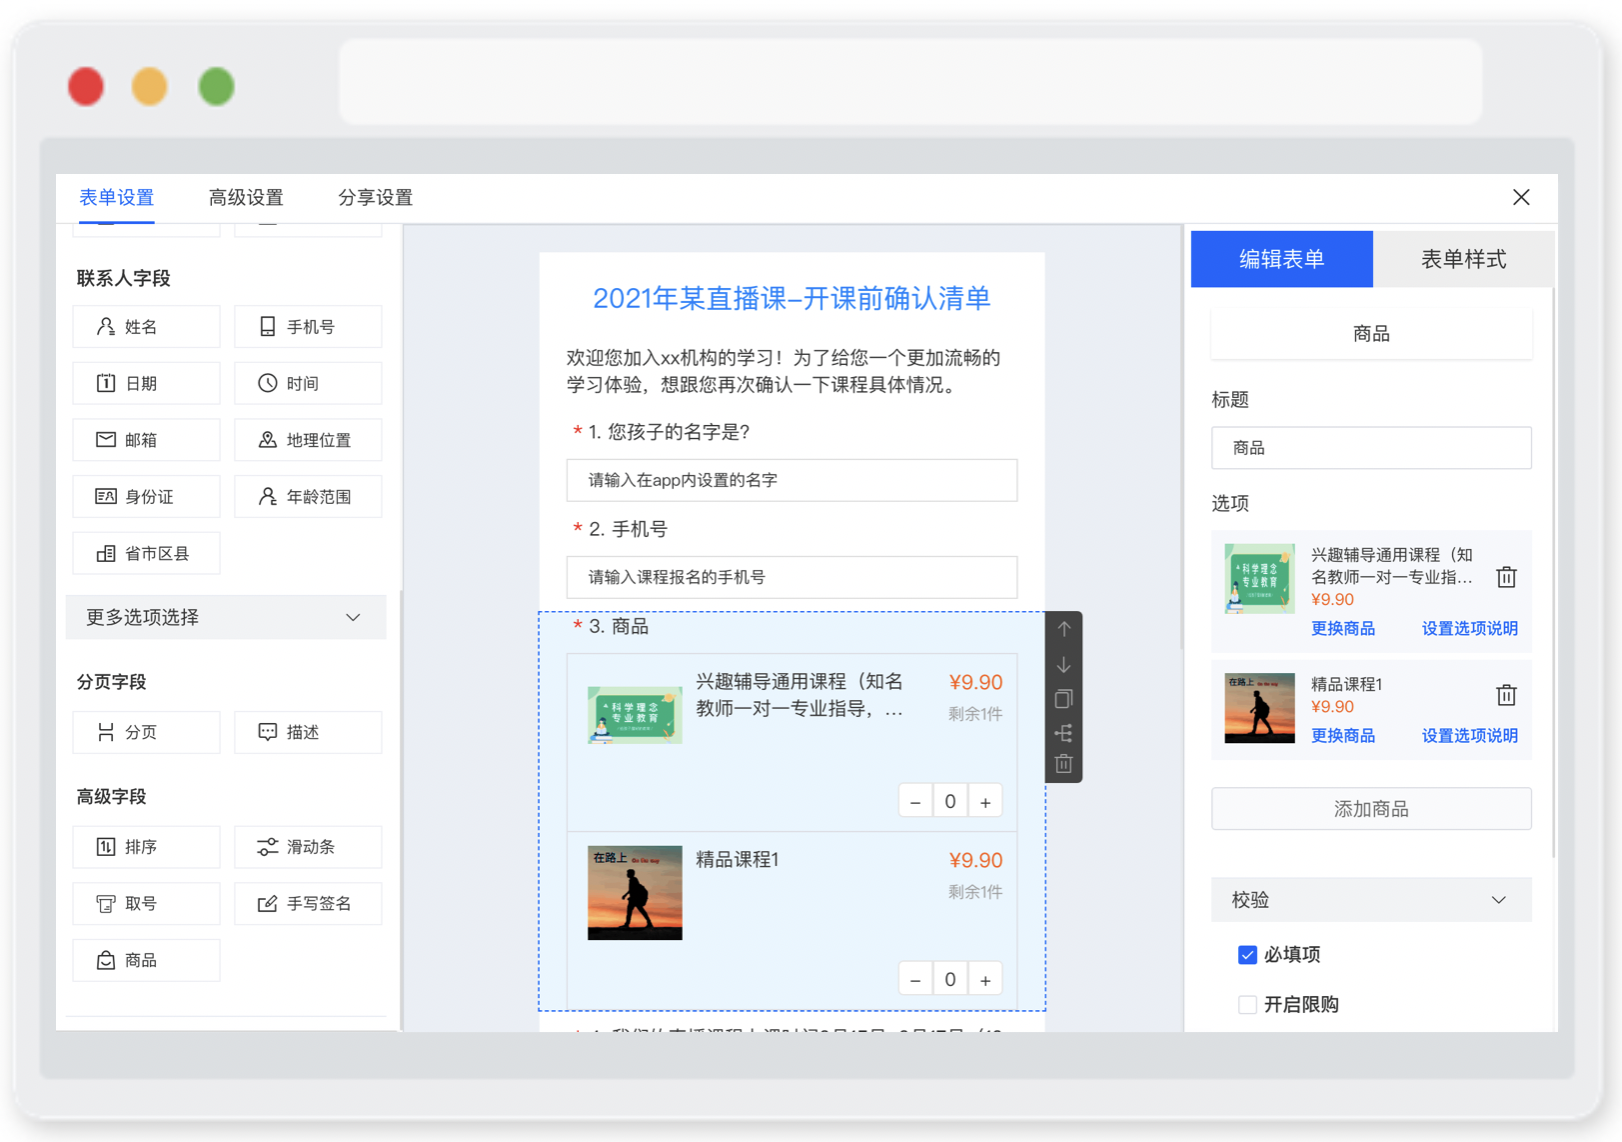Insert the 时间 time field
Screen dimensions: 1622x1142
click(308, 383)
